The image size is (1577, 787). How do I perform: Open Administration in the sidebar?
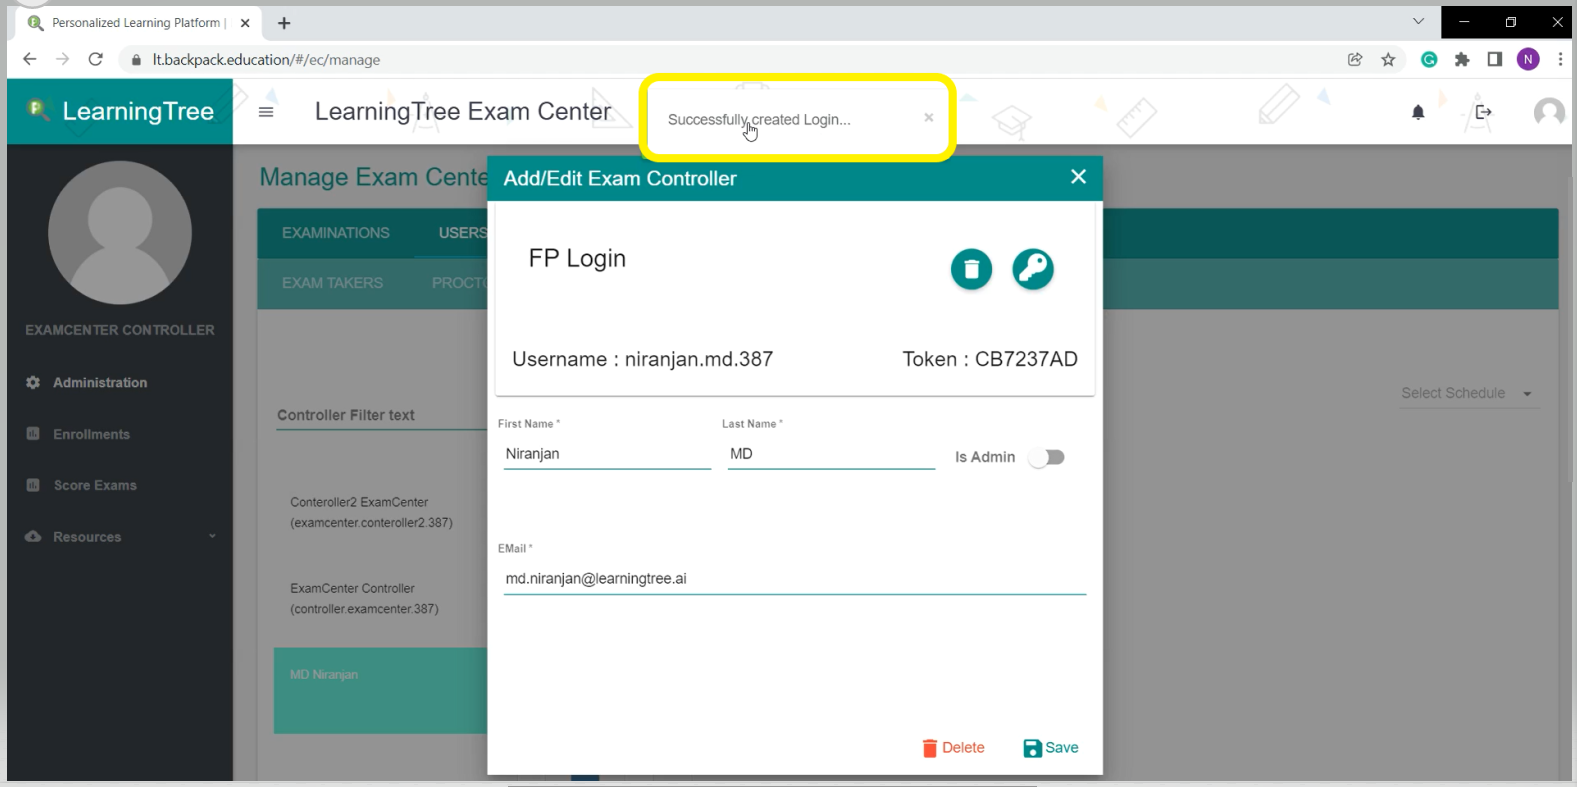[100, 383]
